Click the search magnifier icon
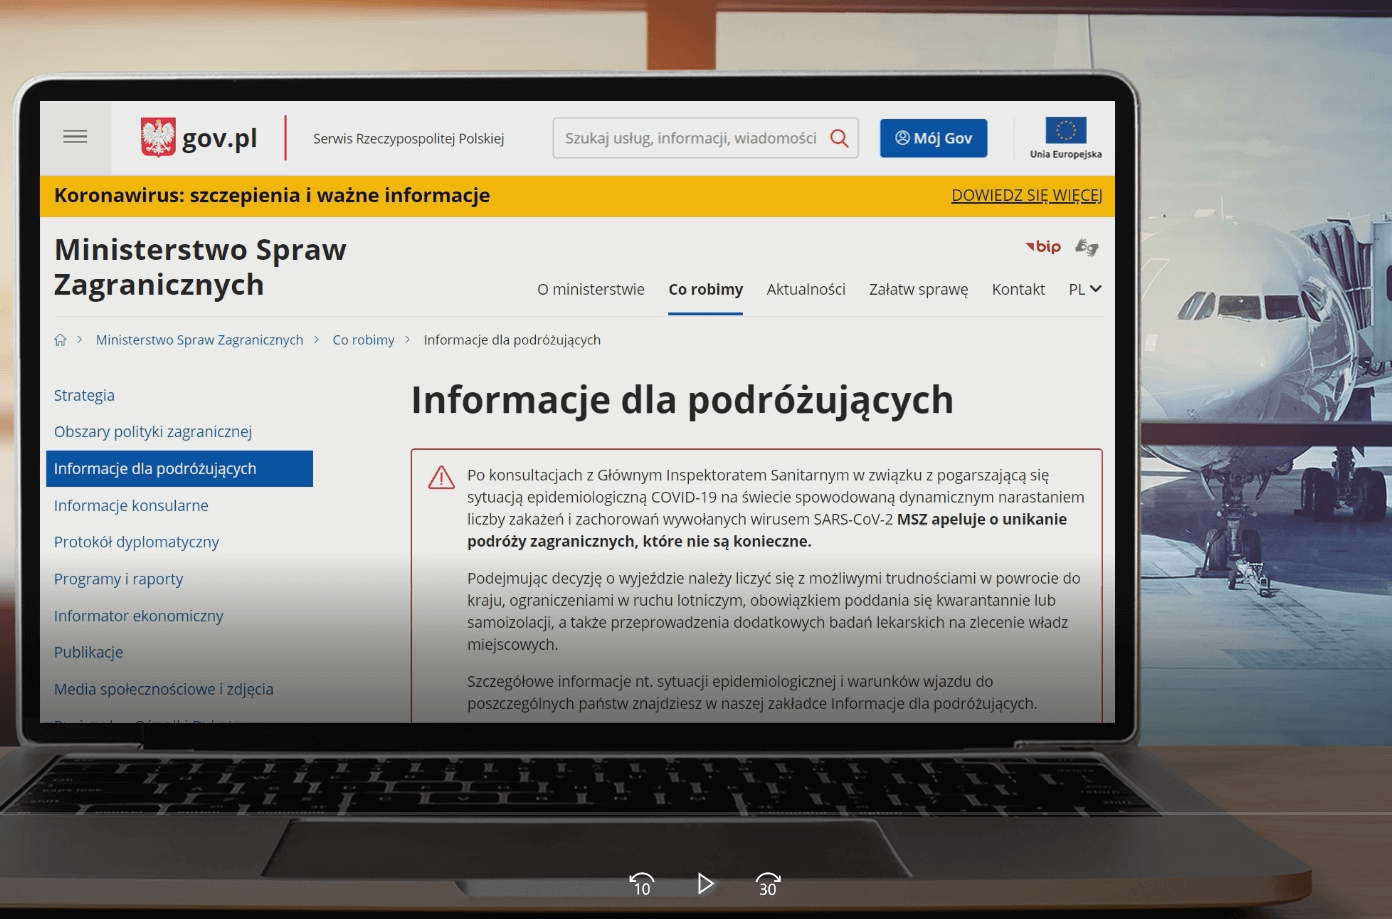The image size is (1392, 919). 839,138
